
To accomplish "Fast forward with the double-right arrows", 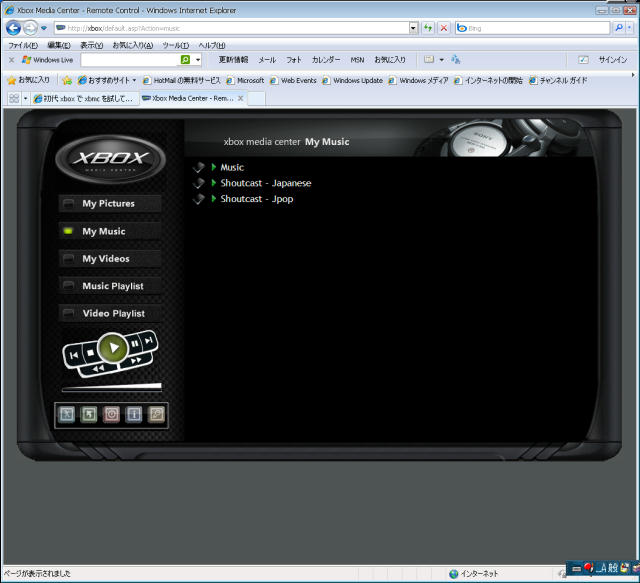I will point(135,360).
